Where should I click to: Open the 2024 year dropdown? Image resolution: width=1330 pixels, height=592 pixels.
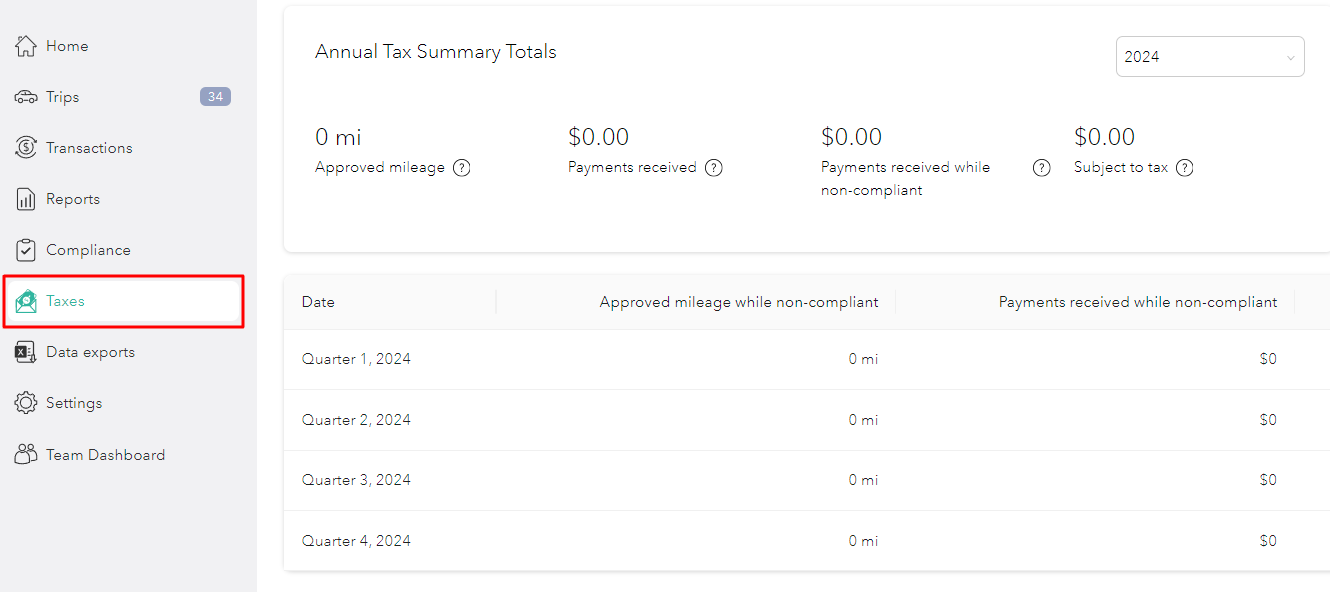1209,57
